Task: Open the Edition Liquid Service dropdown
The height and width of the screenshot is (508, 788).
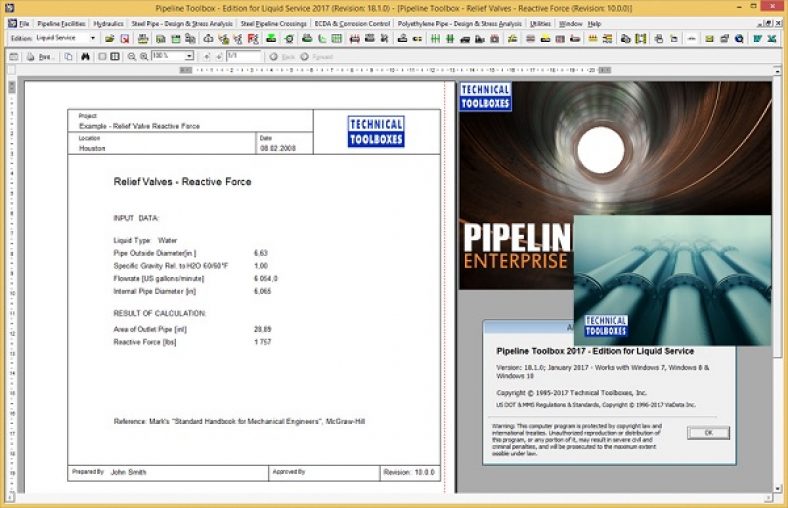Action: pyautogui.click(x=93, y=39)
